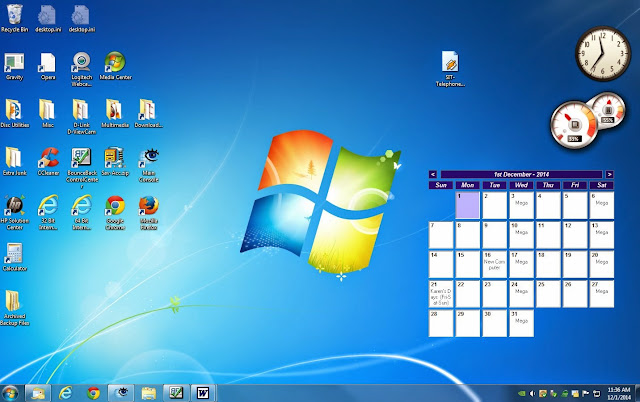Viewport: 640px width, 402px height.
Task: Open the Recycle Bin desktop icon
Action: tap(14, 18)
